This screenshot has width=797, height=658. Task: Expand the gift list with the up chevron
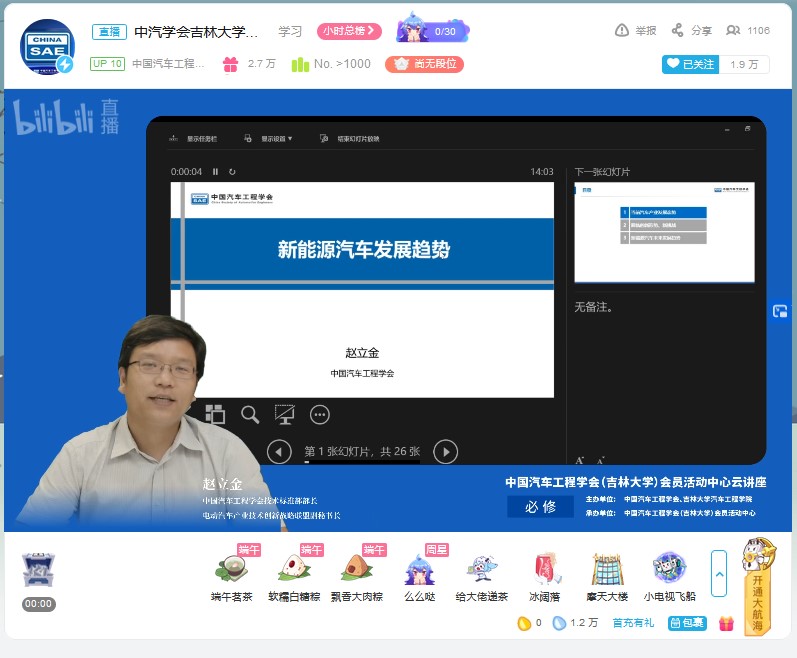pos(719,573)
